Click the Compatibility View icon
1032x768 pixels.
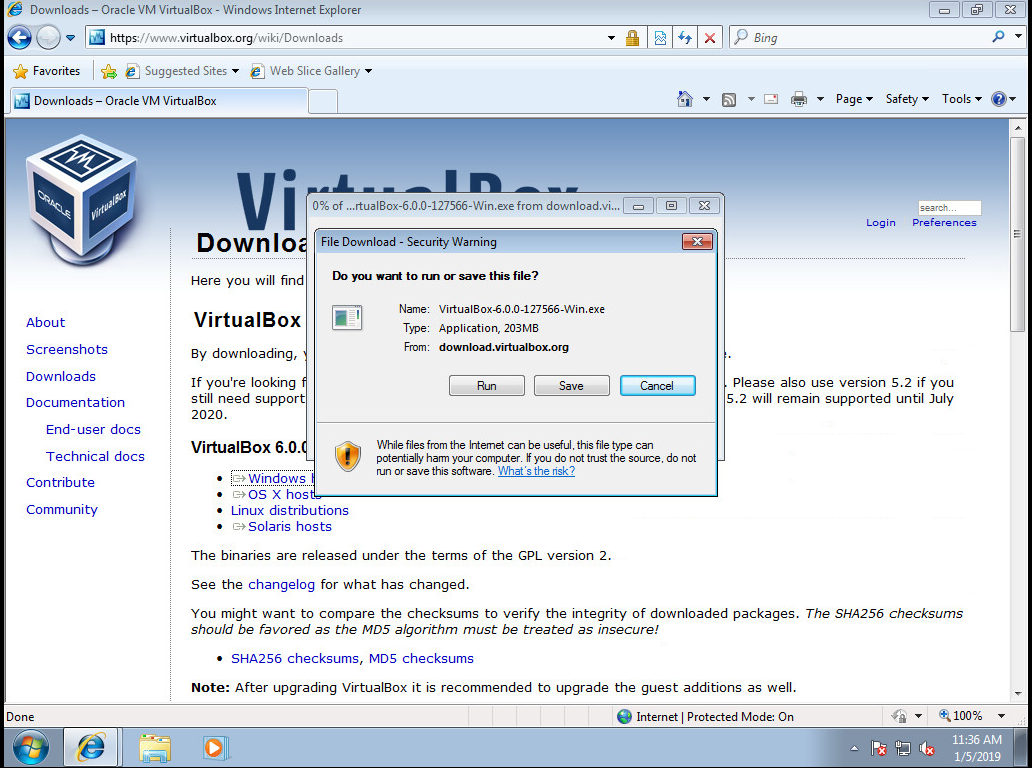pos(660,38)
